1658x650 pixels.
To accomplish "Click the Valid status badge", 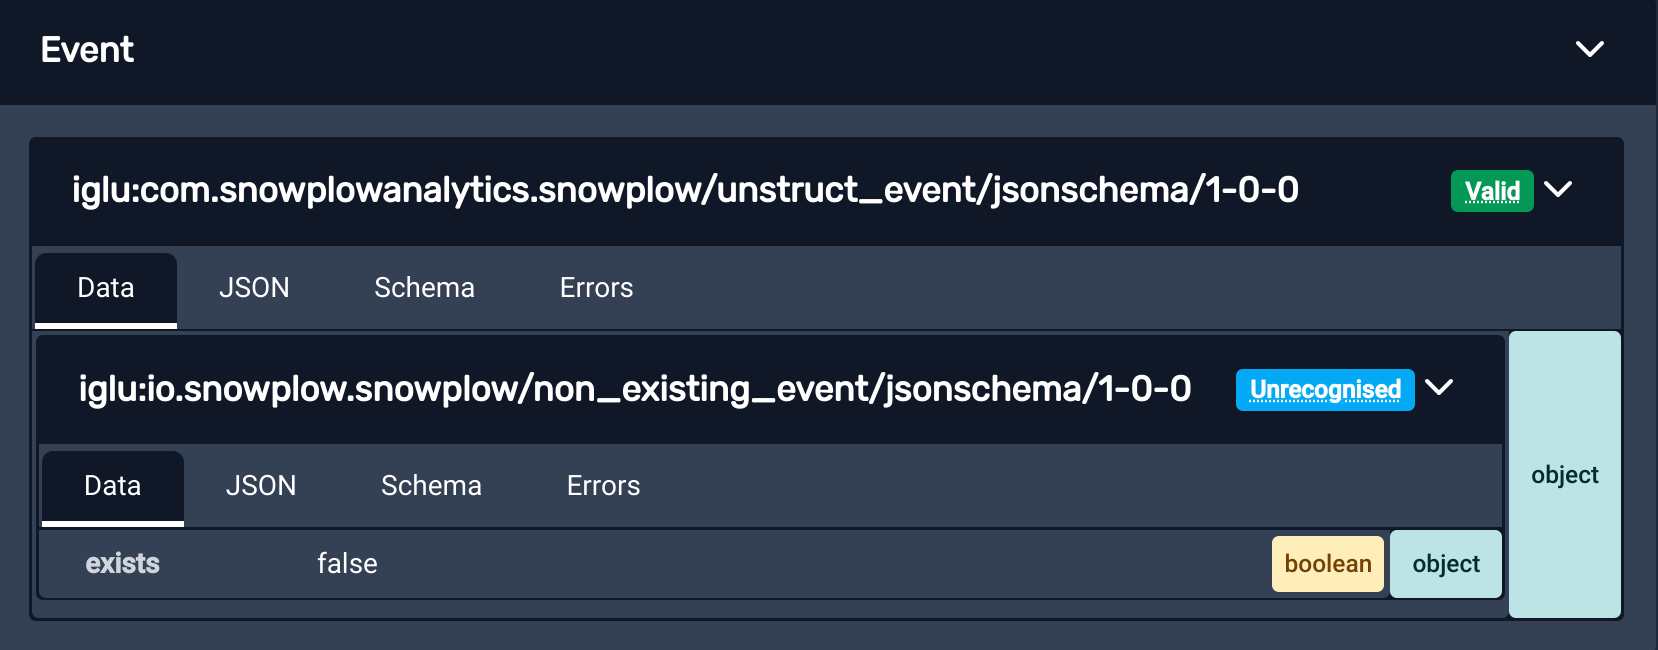I will (1491, 191).
